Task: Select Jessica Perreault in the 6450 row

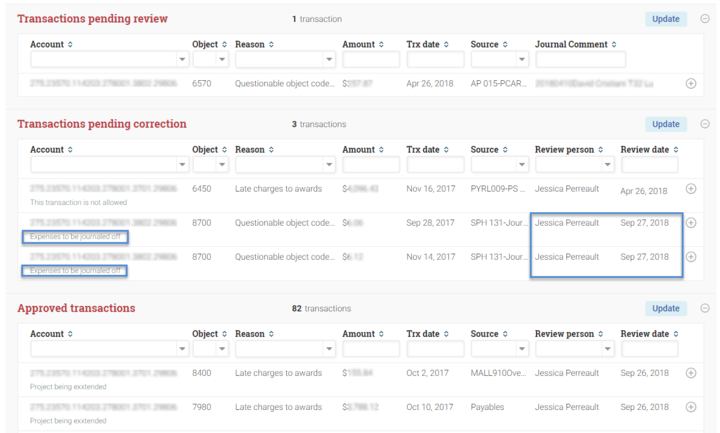Action: (x=567, y=189)
